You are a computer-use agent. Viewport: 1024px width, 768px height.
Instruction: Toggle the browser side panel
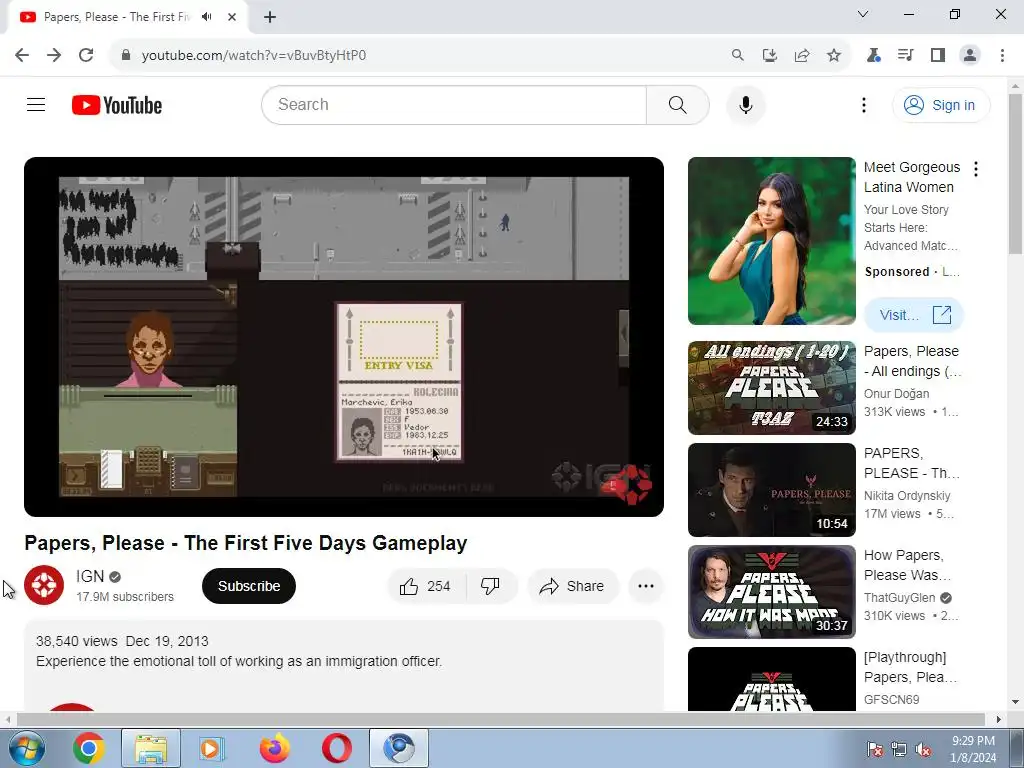(x=938, y=55)
